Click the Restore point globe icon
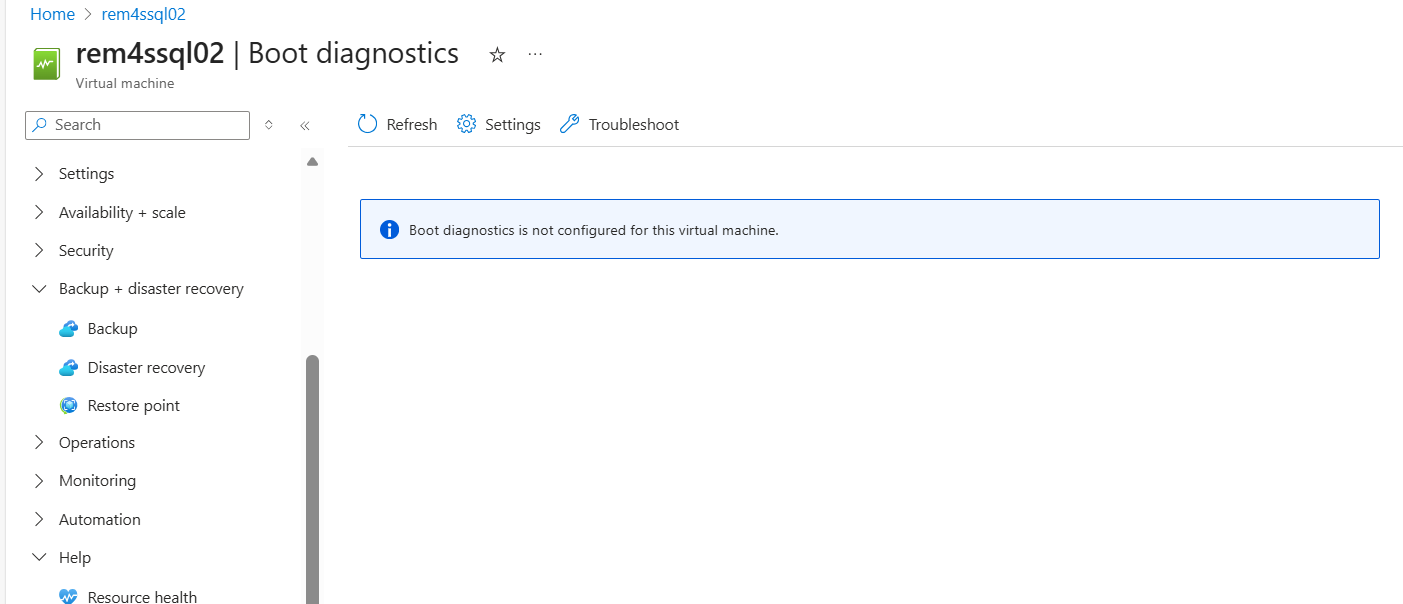Image resolution: width=1403 pixels, height=604 pixels. point(69,405)
